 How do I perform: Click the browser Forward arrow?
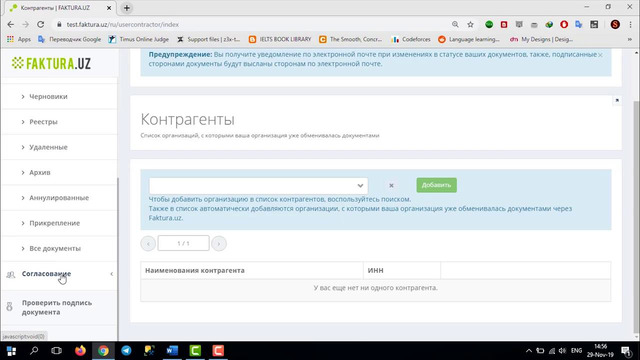point(25,24)
